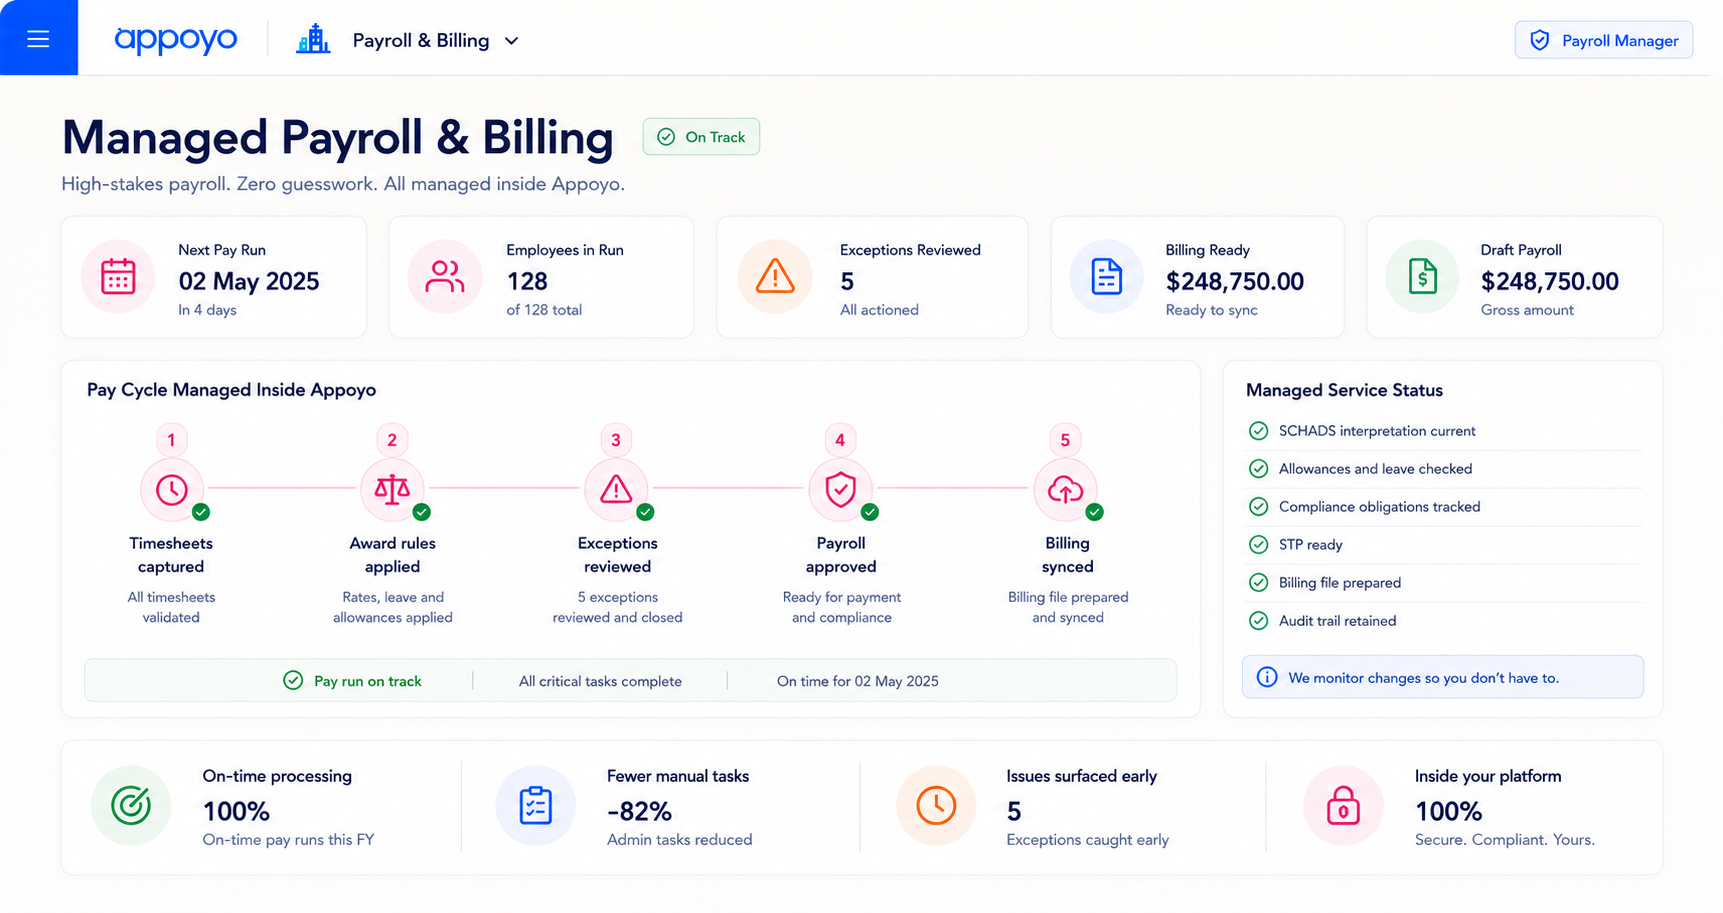Click the Payroll approved shield icon

pos(840,490)
